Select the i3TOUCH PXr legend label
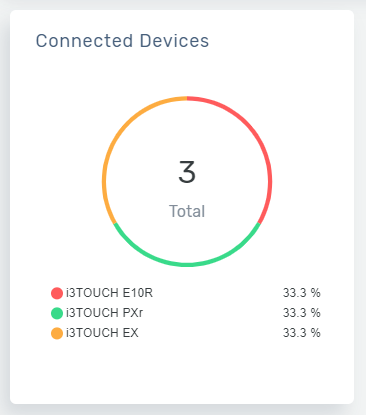This screenshot has height=415, width=366. (105, 313)
